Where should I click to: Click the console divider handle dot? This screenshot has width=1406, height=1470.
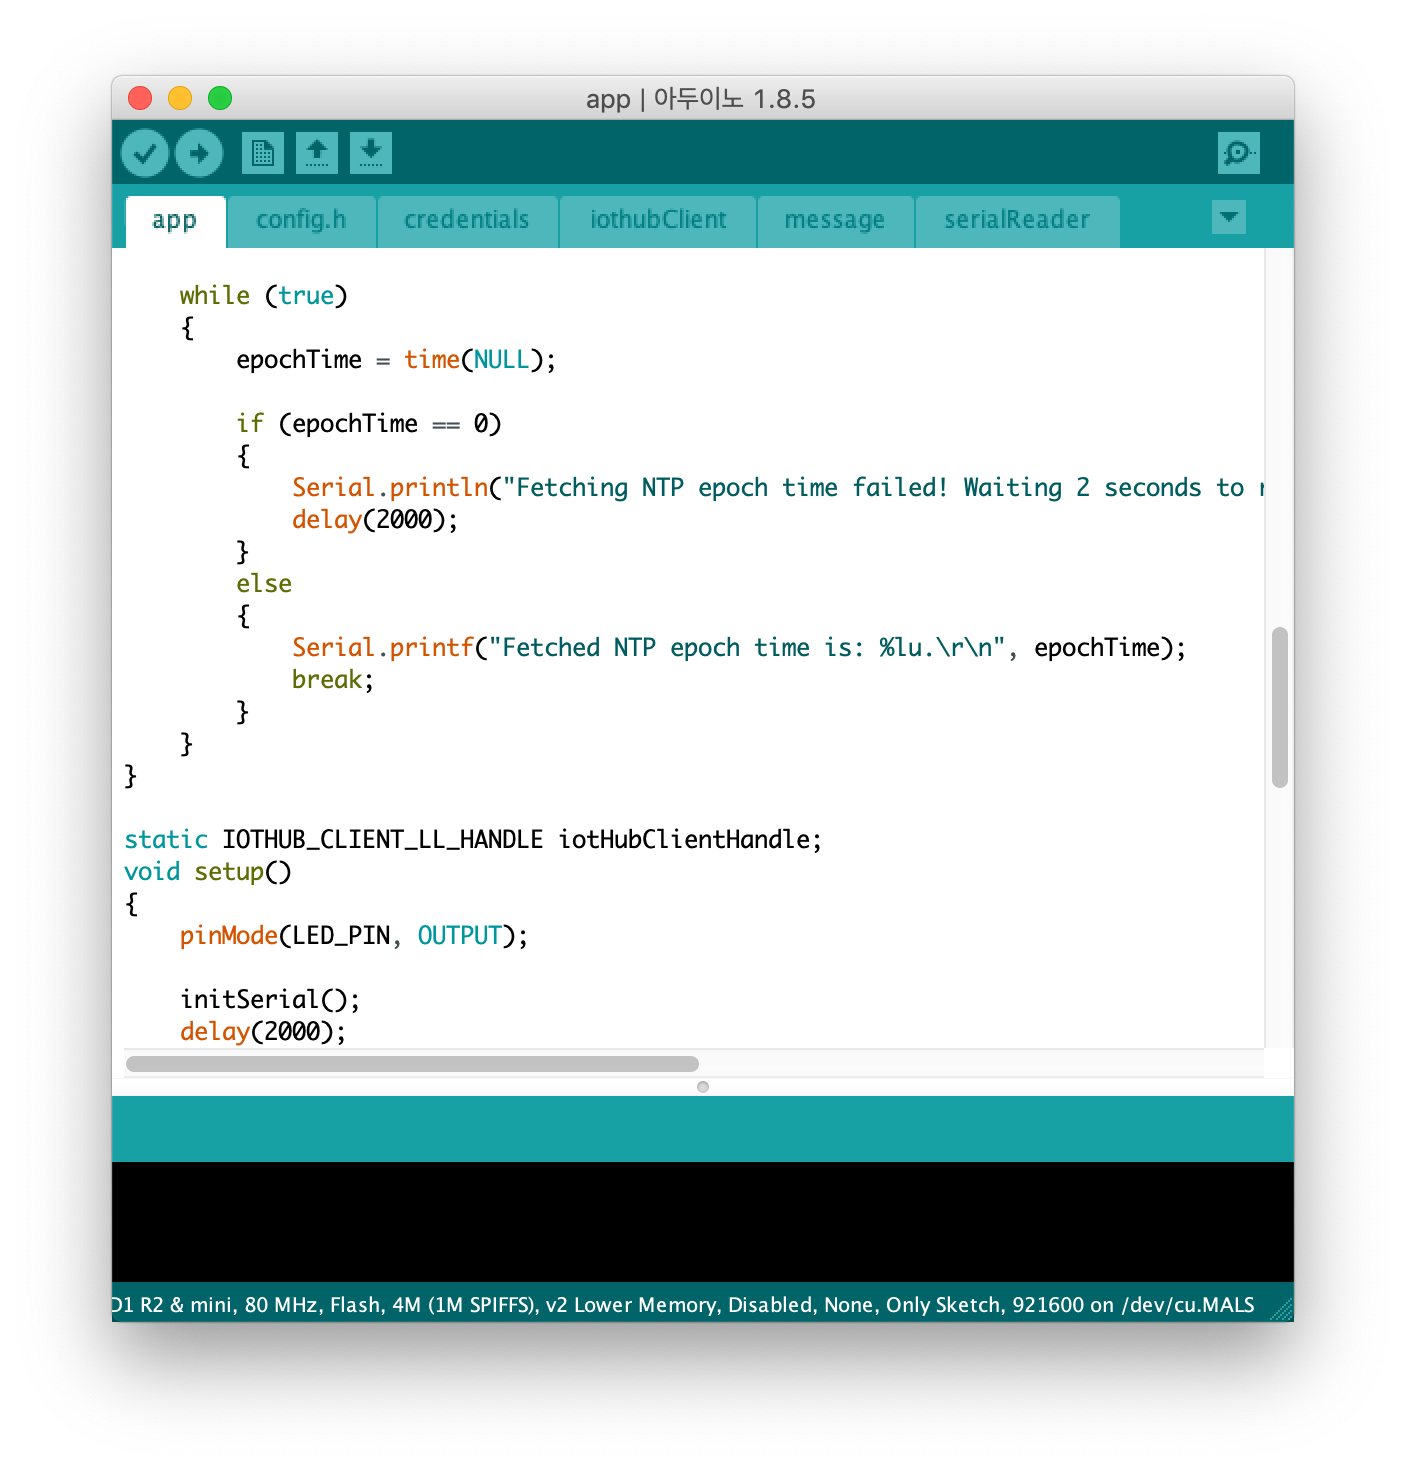703,1087
